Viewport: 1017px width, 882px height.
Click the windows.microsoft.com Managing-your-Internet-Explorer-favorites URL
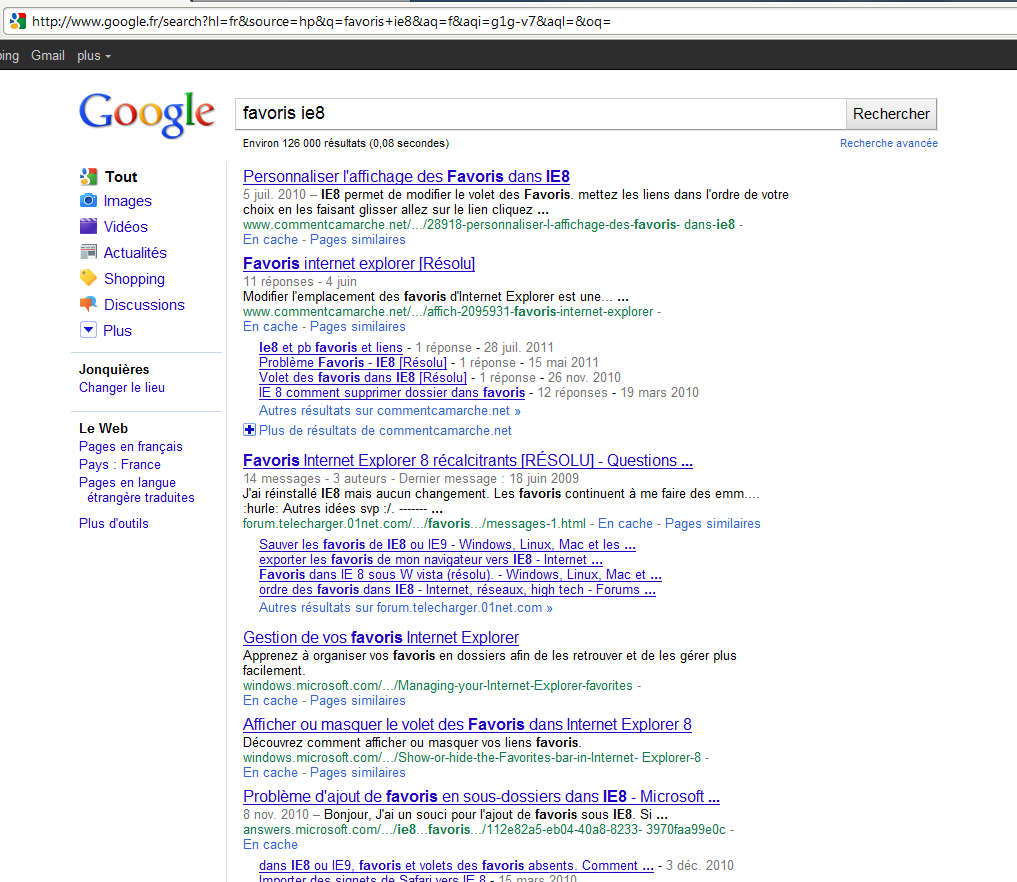tap(438, 685)
